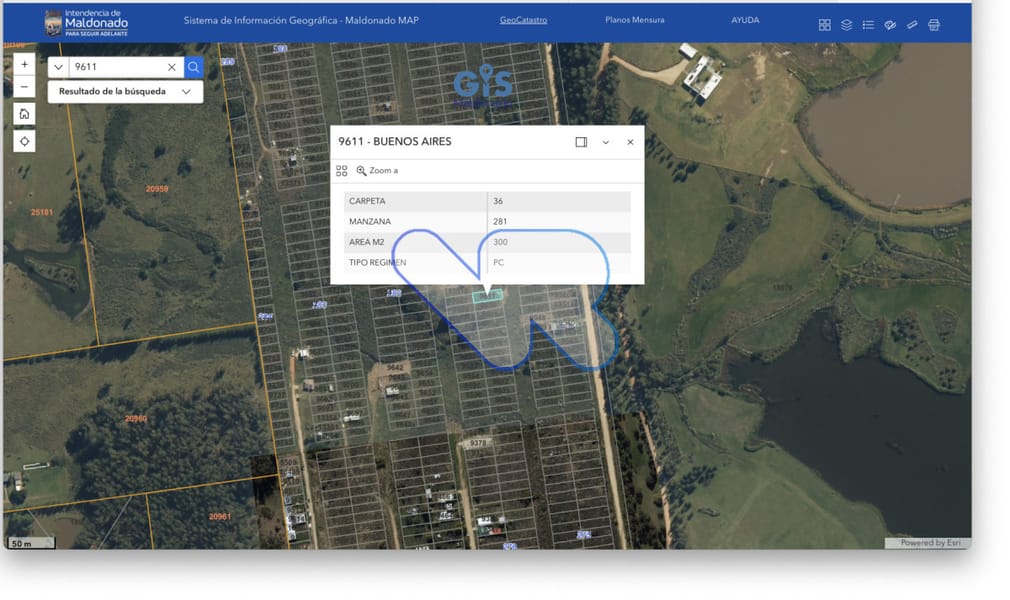Click the CARPETA field label
1010x600 pixels.
tap(367, 201)
